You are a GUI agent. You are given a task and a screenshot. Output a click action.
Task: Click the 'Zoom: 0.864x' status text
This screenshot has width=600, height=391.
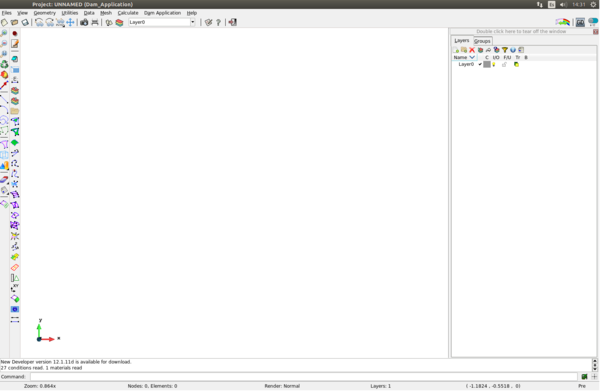(40, 386)
